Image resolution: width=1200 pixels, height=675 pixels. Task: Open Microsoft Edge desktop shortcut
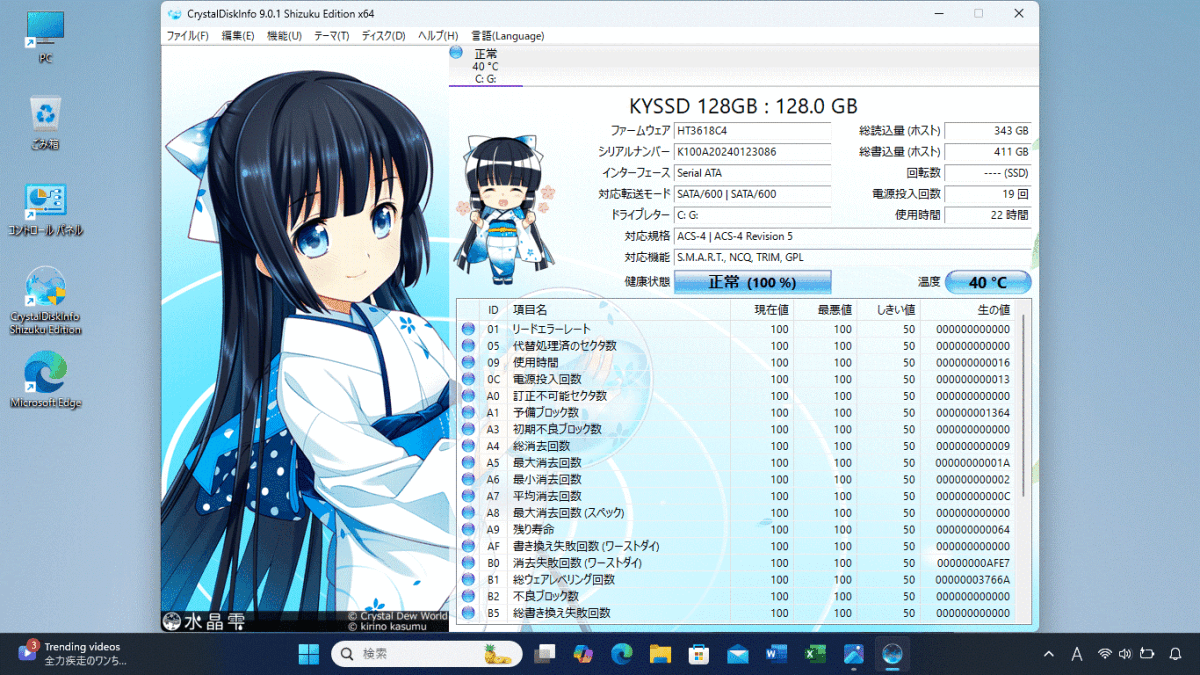click(x=45, y=381)
